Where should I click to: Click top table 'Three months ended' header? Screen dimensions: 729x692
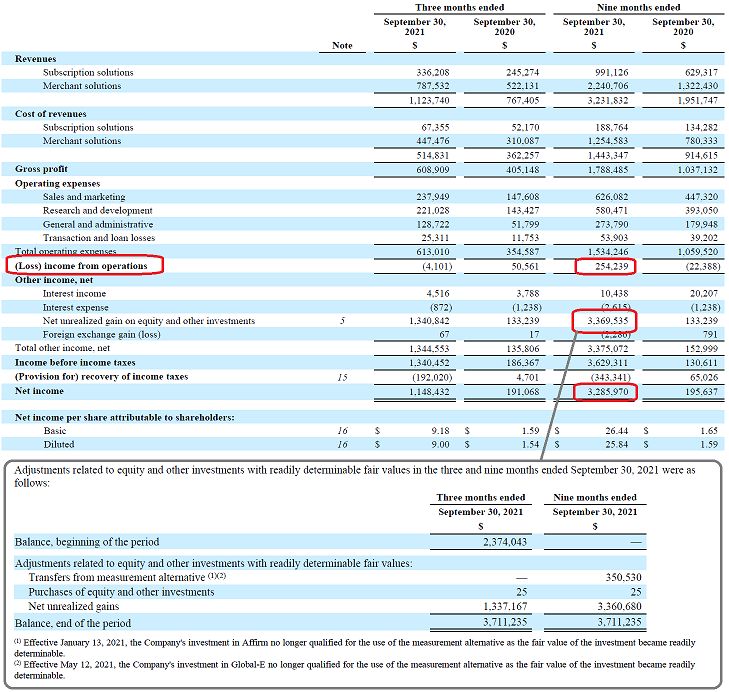coord(459,7)
